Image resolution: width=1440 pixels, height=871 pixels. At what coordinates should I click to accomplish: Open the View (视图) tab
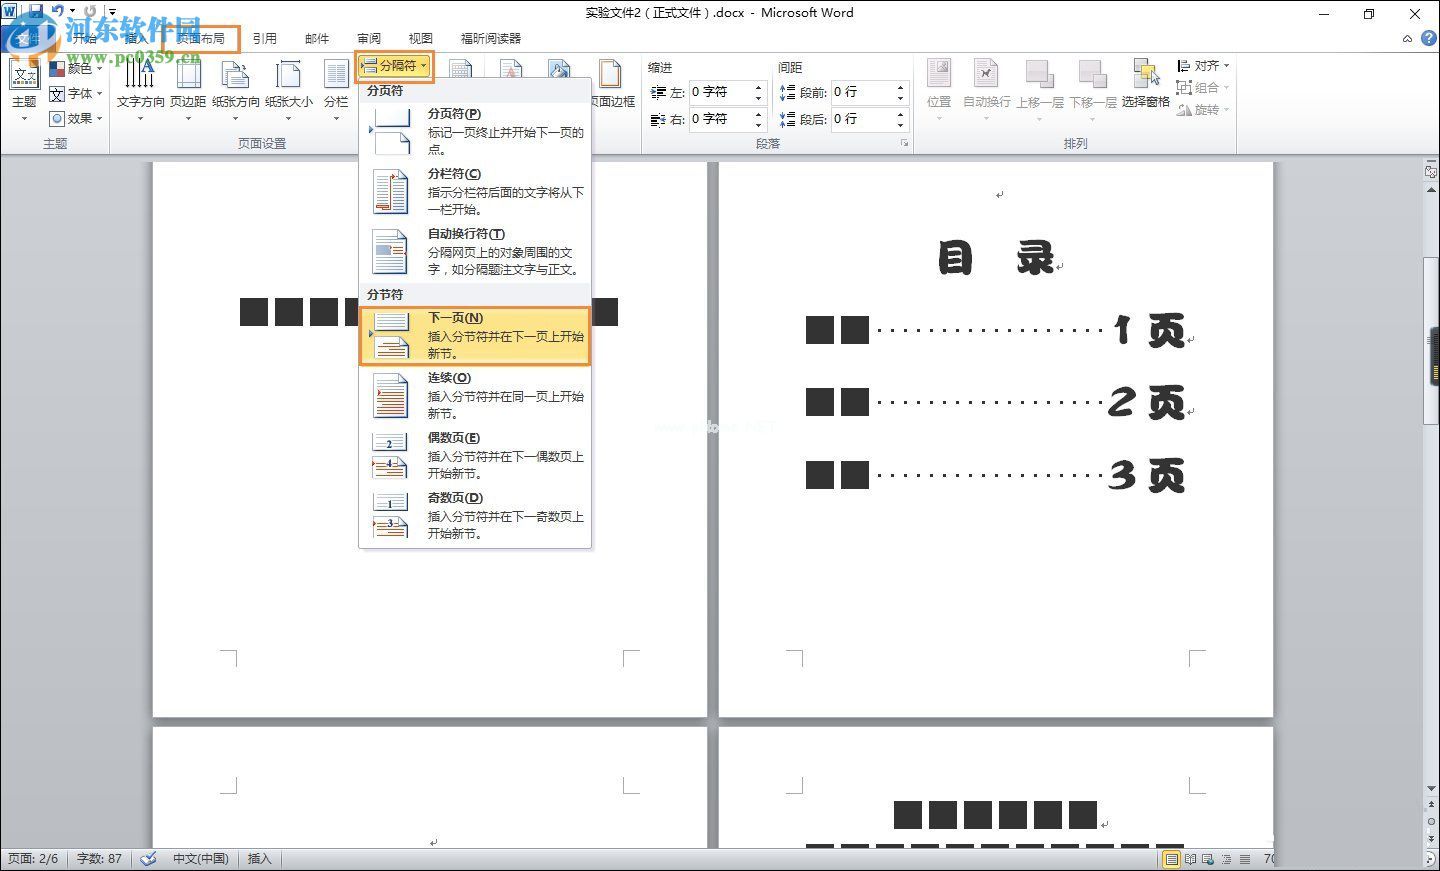(x=421, y=39)
